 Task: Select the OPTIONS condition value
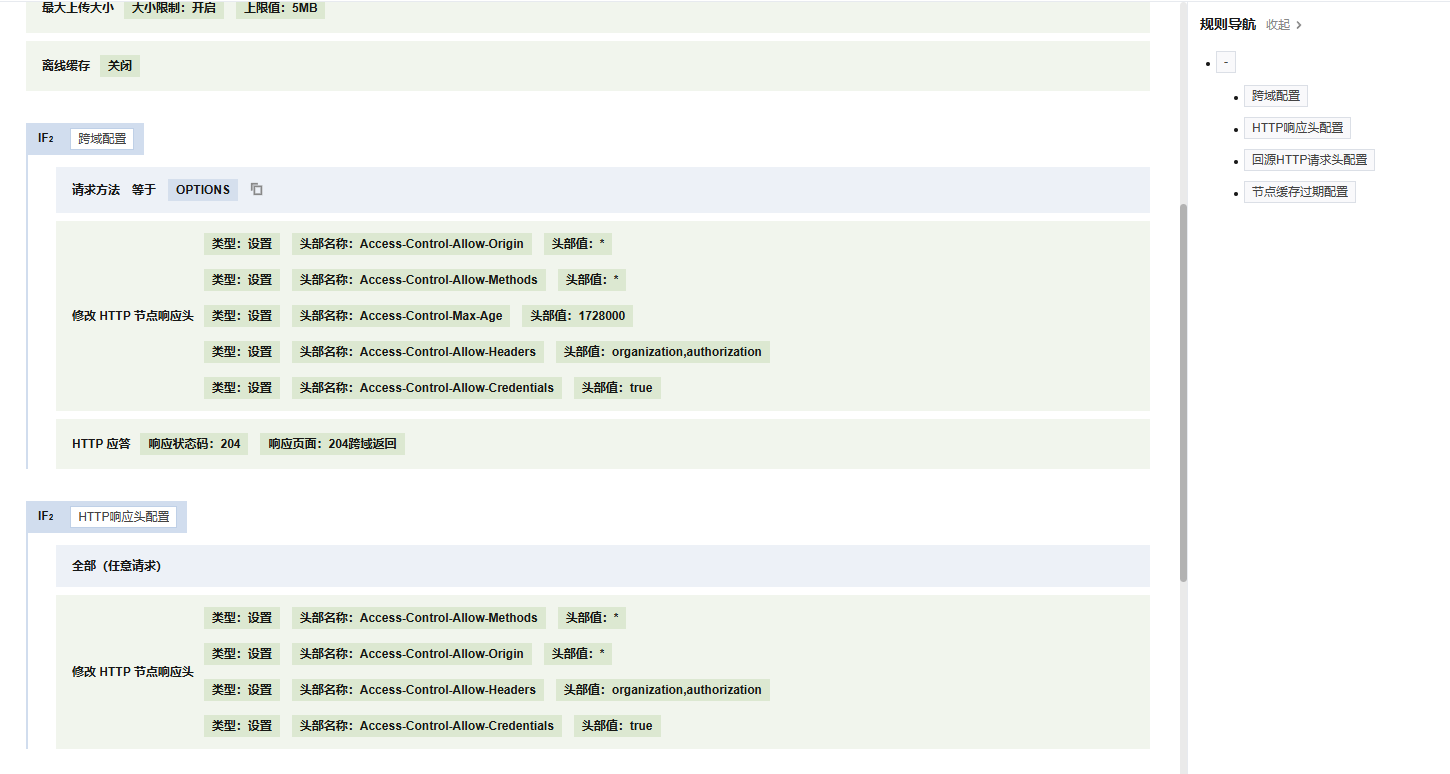point(203,190)
